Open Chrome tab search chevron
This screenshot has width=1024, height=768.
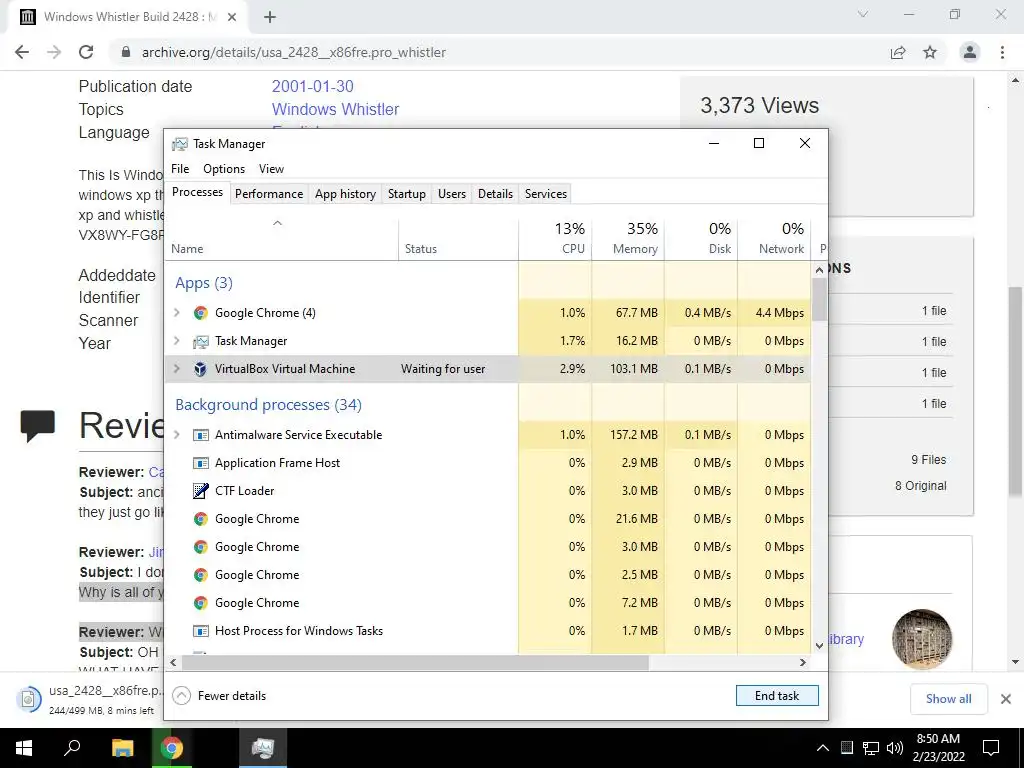click(863, 14)
